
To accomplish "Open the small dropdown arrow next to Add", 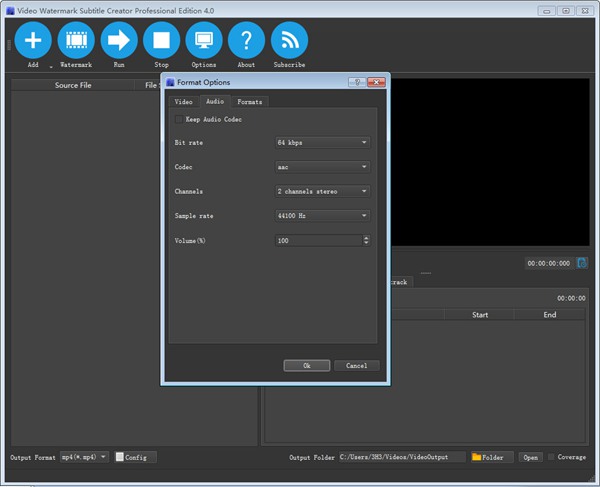I will [51, 67].
